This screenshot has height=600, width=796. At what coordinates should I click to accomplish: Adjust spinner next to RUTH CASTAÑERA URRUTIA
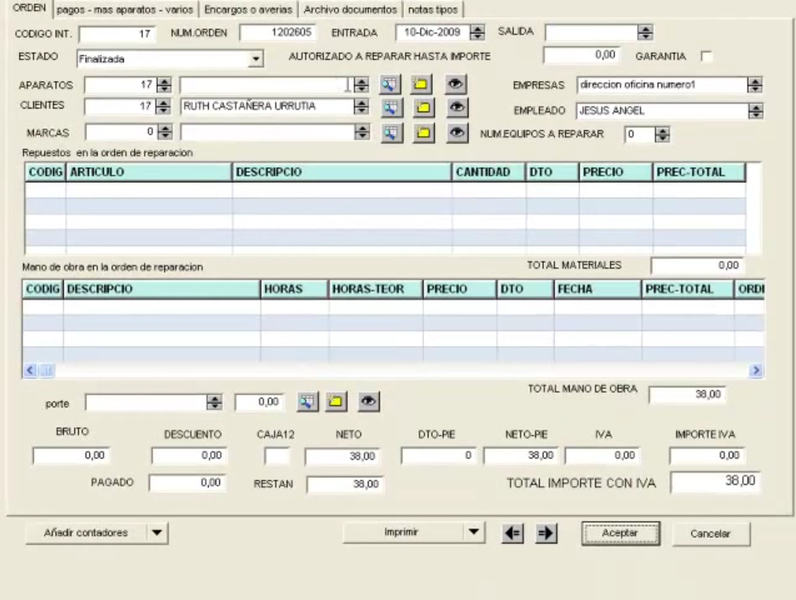coord(361,106)
